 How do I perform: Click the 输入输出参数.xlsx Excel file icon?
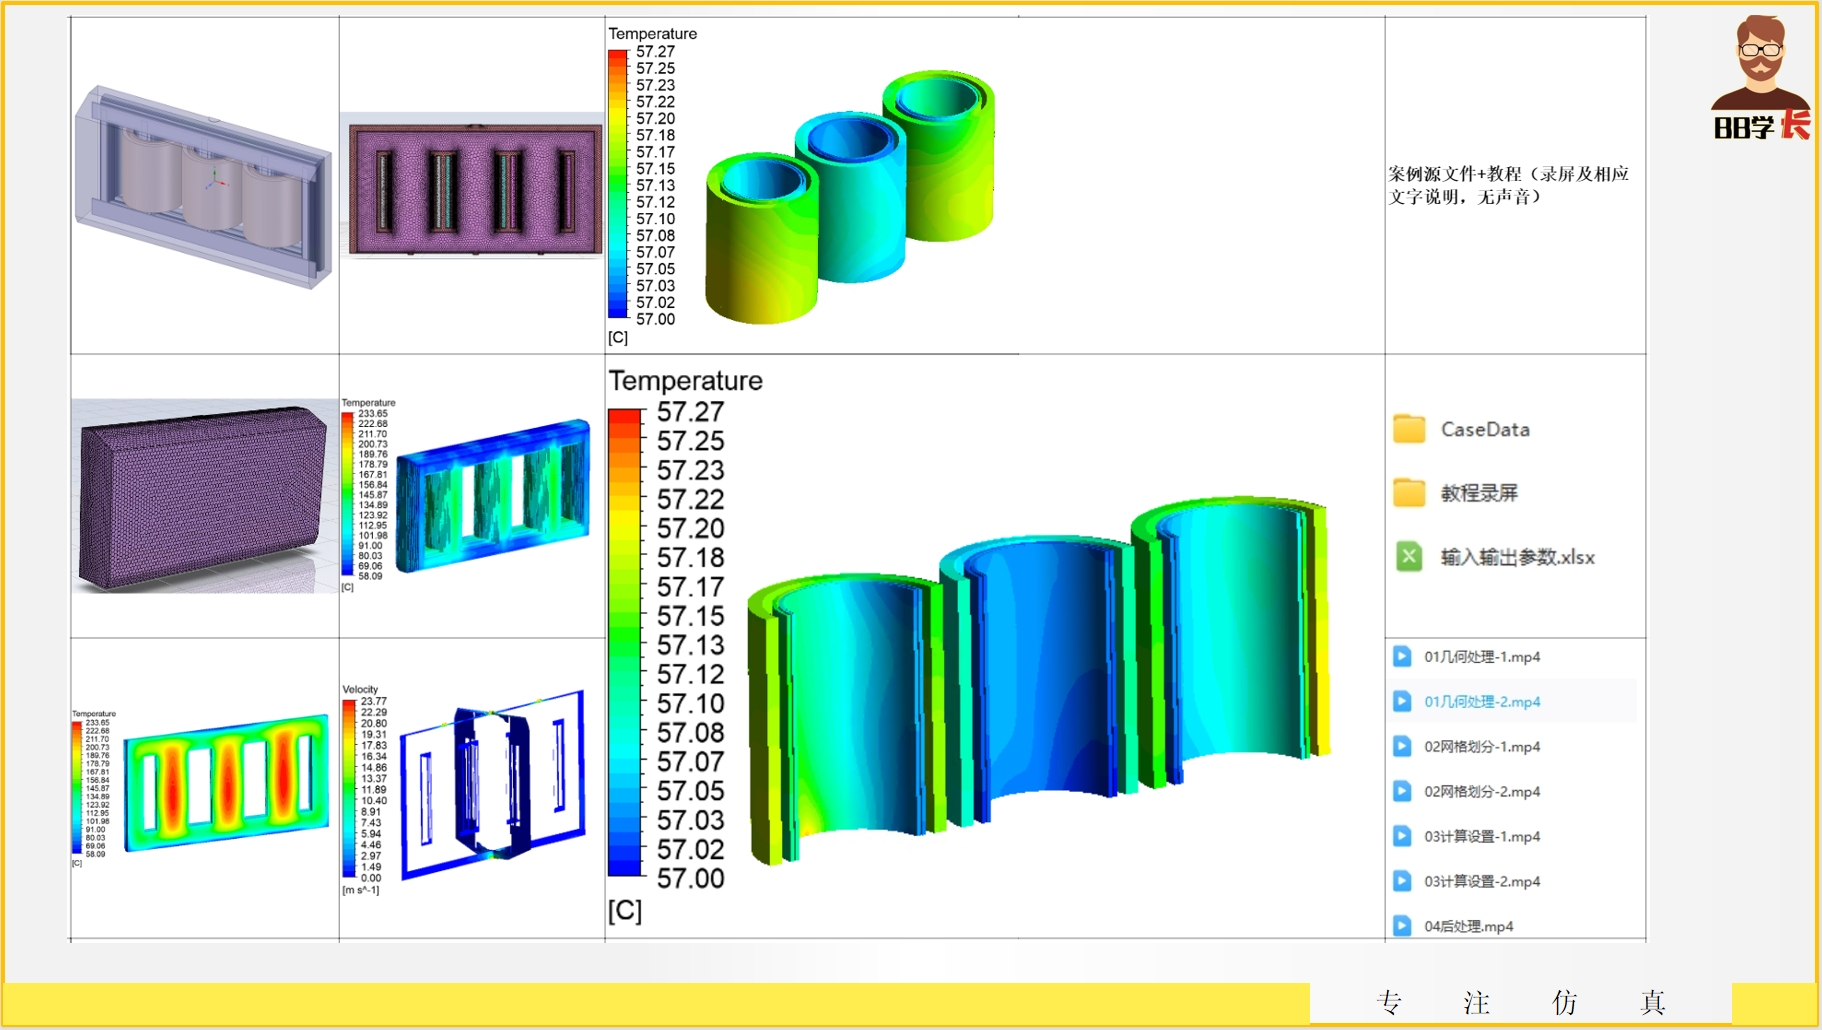coord(1409,557)
